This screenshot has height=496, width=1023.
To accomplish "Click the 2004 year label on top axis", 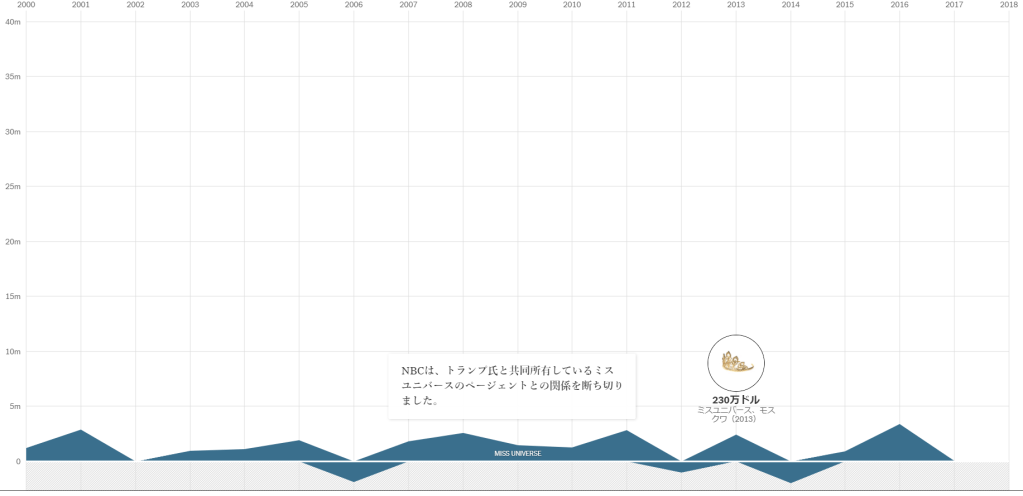I will click(x=244, y=5).
